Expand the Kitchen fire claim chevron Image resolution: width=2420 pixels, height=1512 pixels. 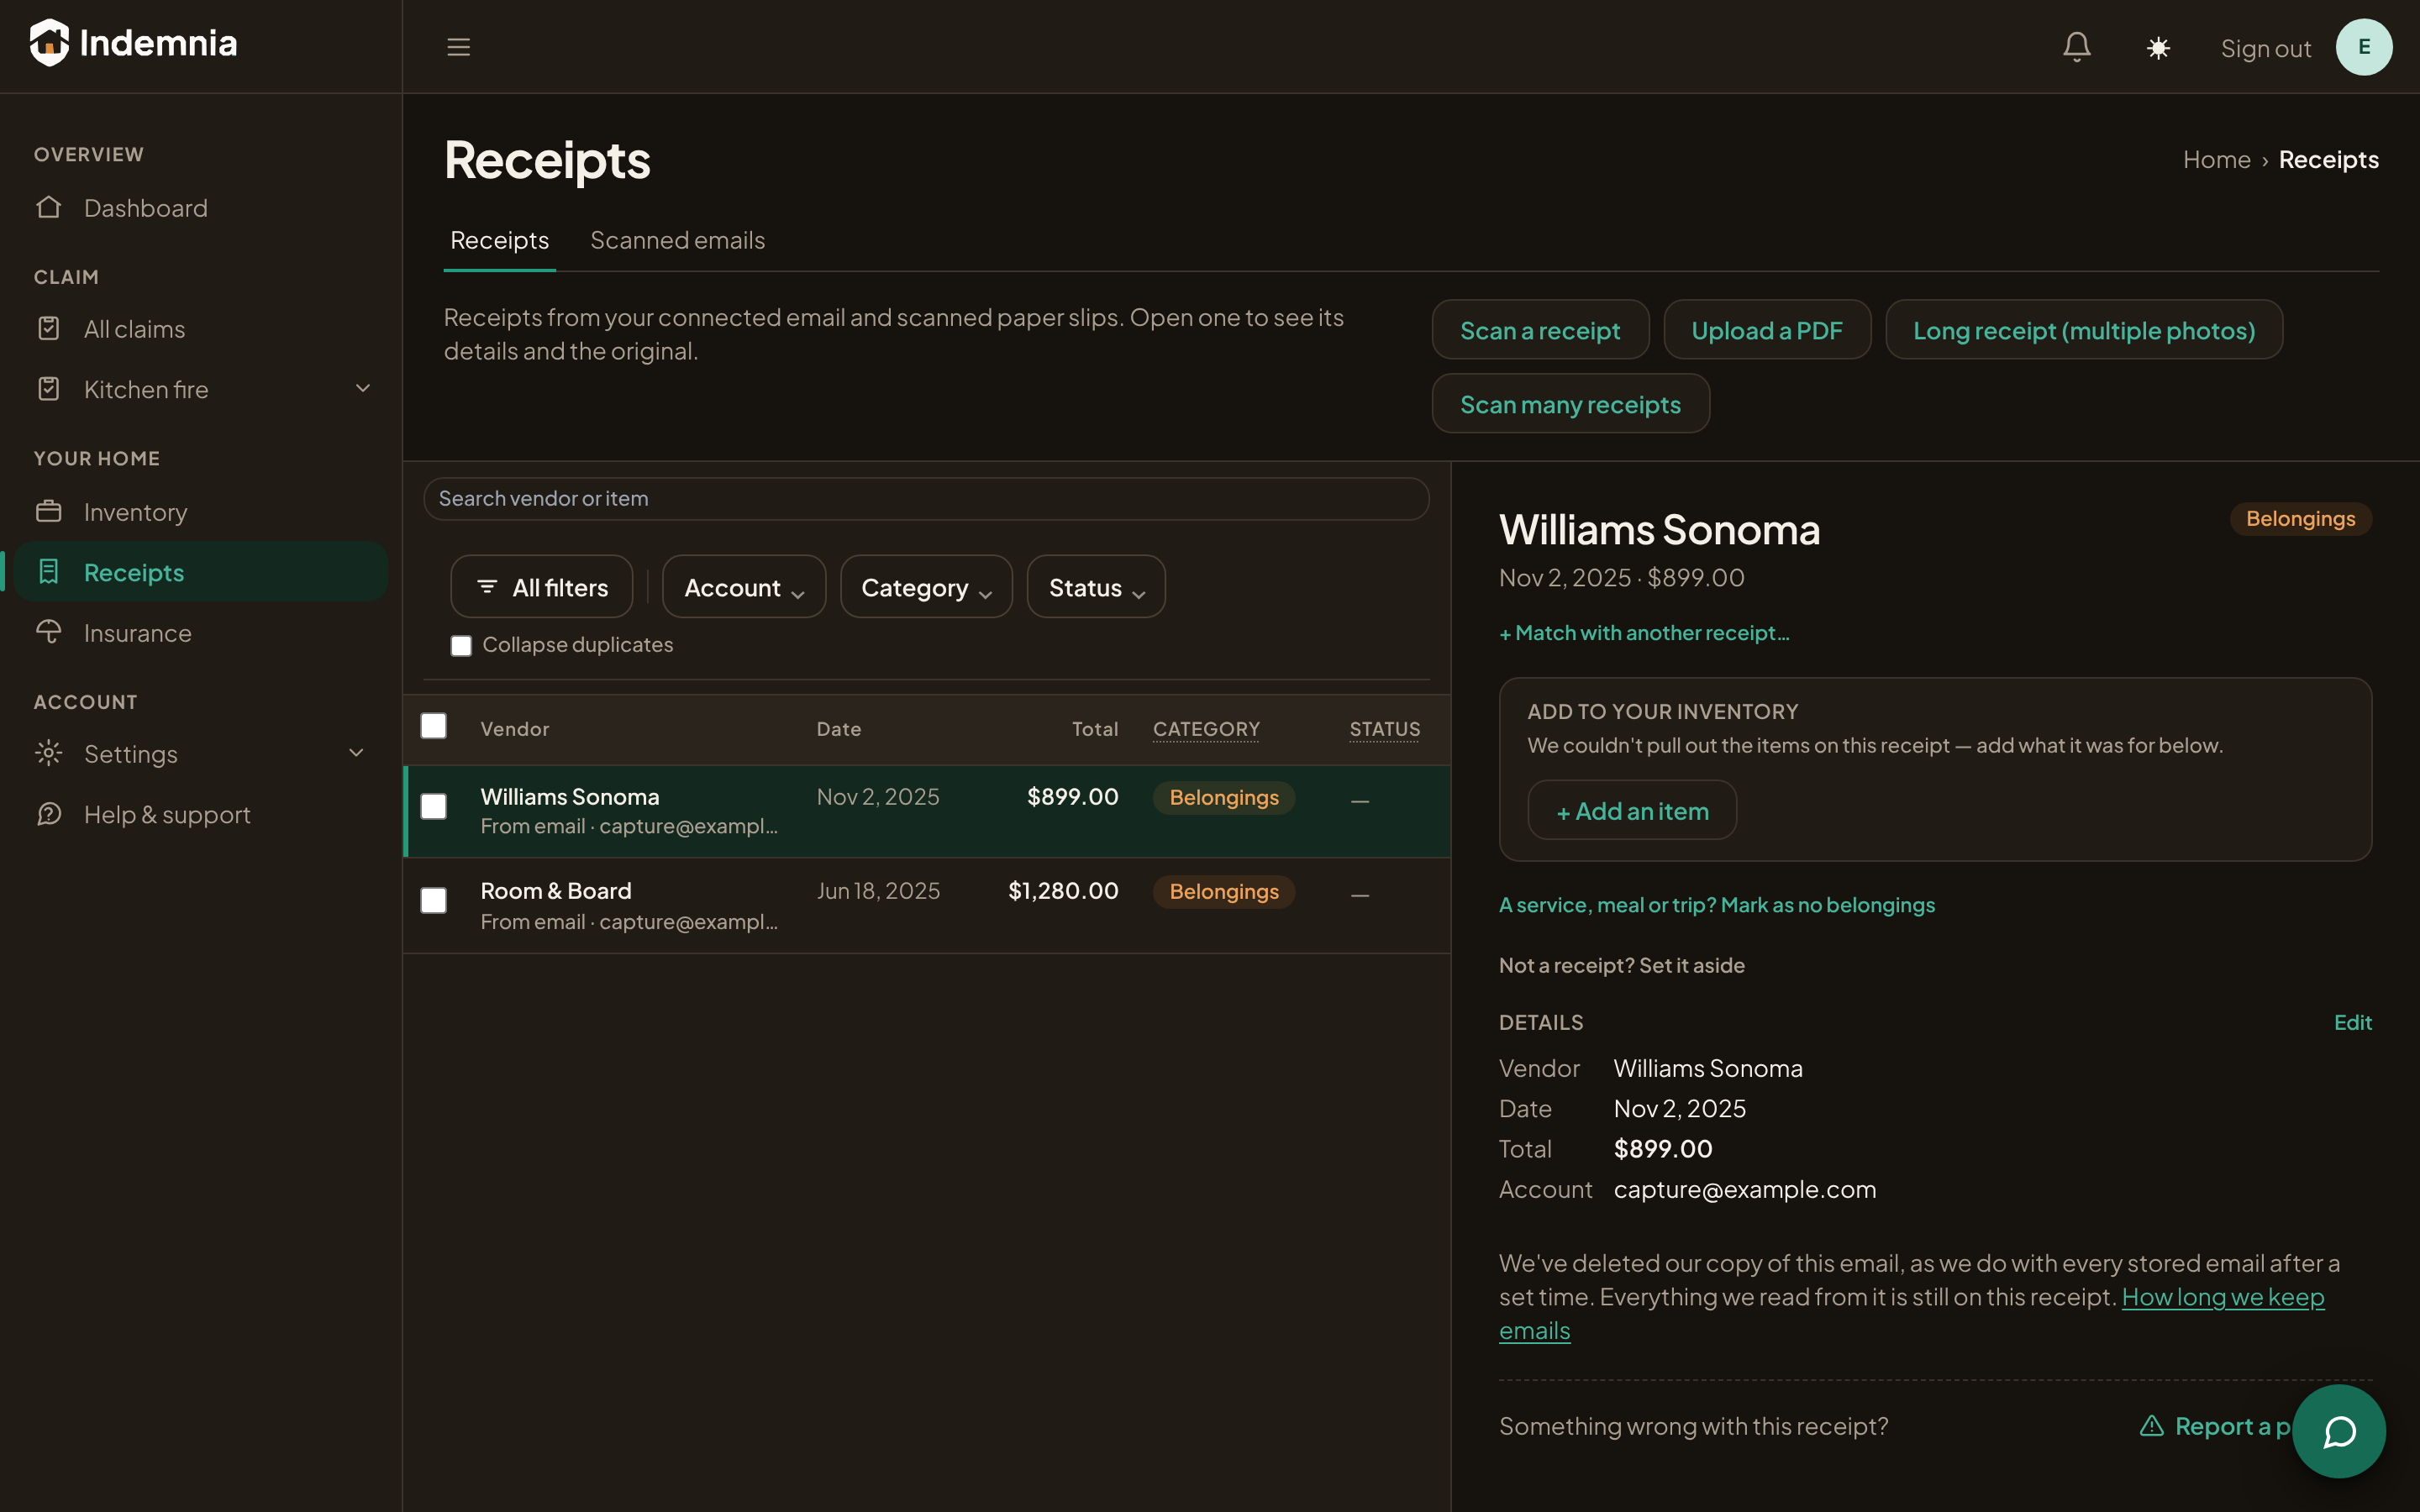point(363,388)
